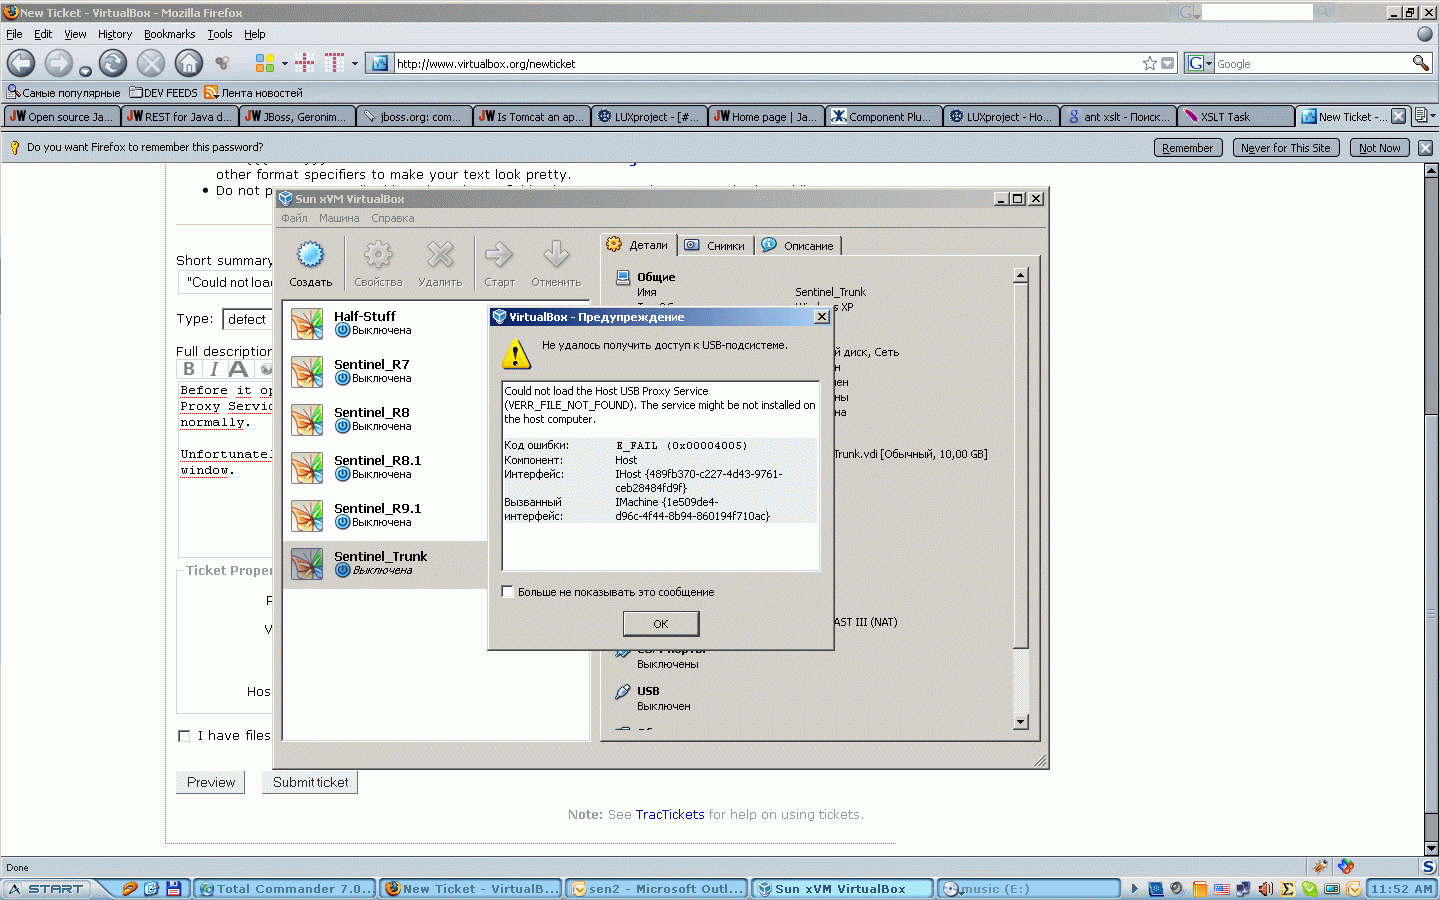Viewport: 1440px width, 900px height.
Task: Switch to Total Commander in the taskbar
Action: coord(285,889)
